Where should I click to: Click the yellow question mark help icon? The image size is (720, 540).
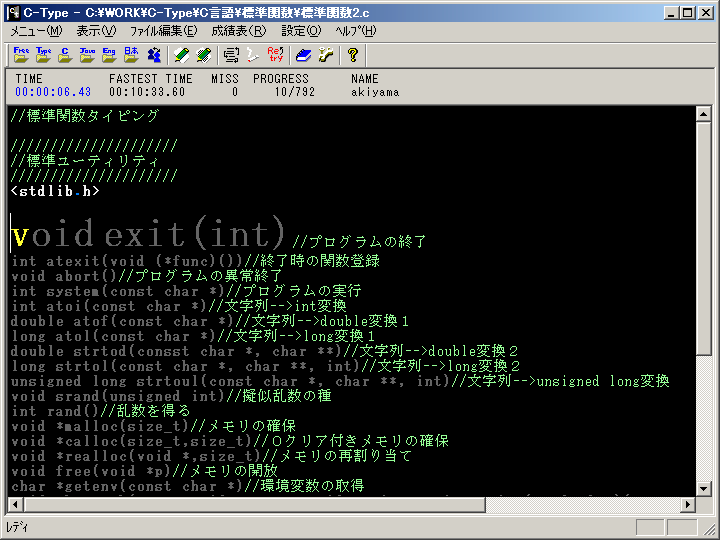[x=353, y=55]
